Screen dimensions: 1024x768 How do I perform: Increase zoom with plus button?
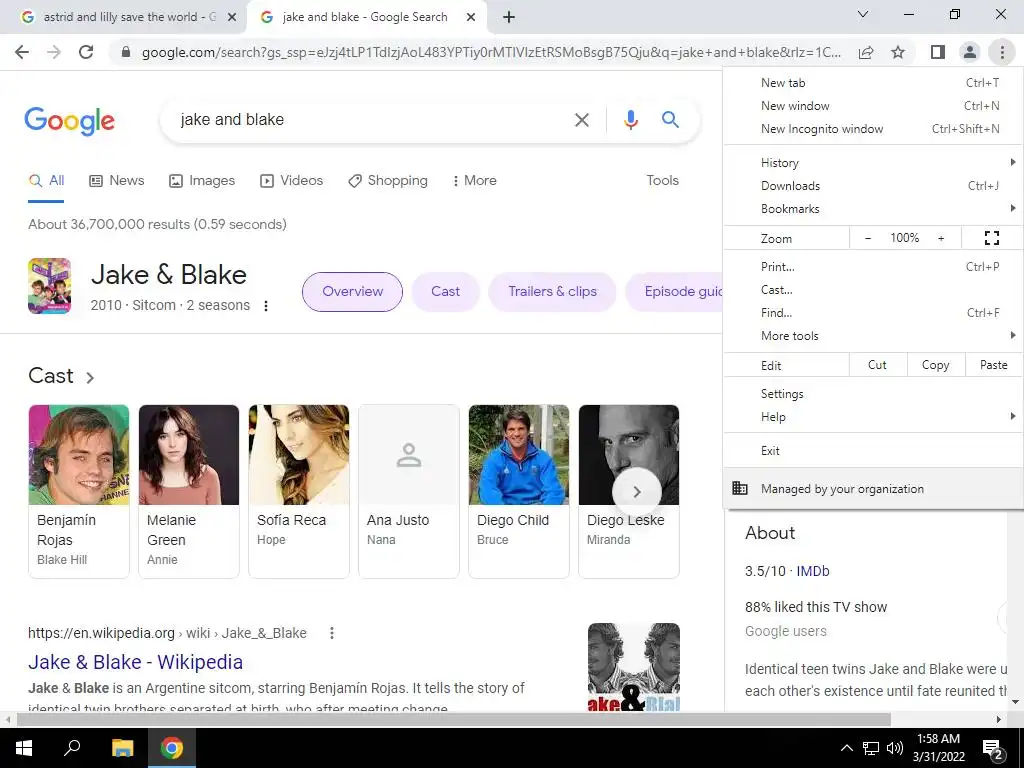(941, 238)
